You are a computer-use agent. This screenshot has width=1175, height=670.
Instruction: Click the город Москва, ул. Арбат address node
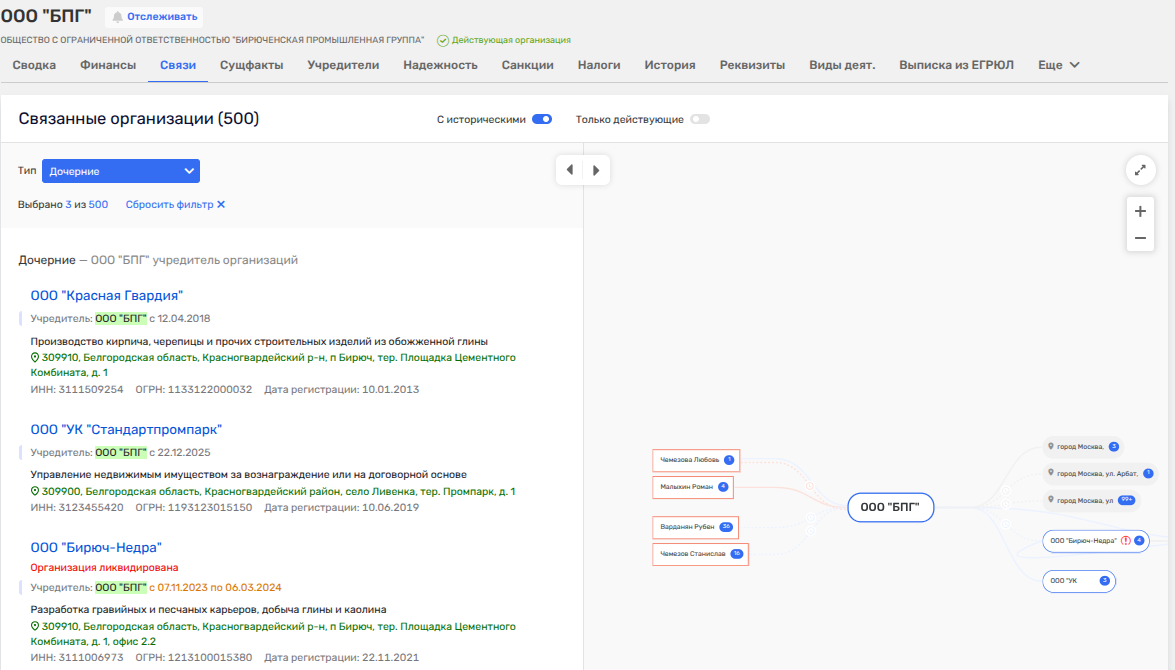[1097, 473]
